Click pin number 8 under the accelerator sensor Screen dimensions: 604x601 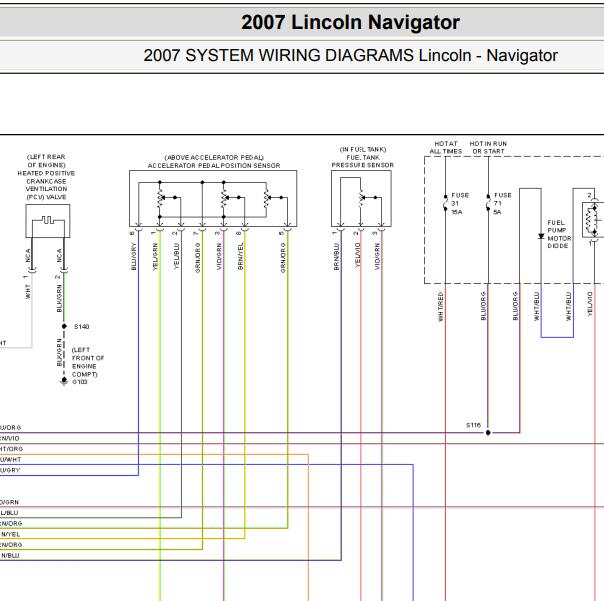click(x=239, y=233)
